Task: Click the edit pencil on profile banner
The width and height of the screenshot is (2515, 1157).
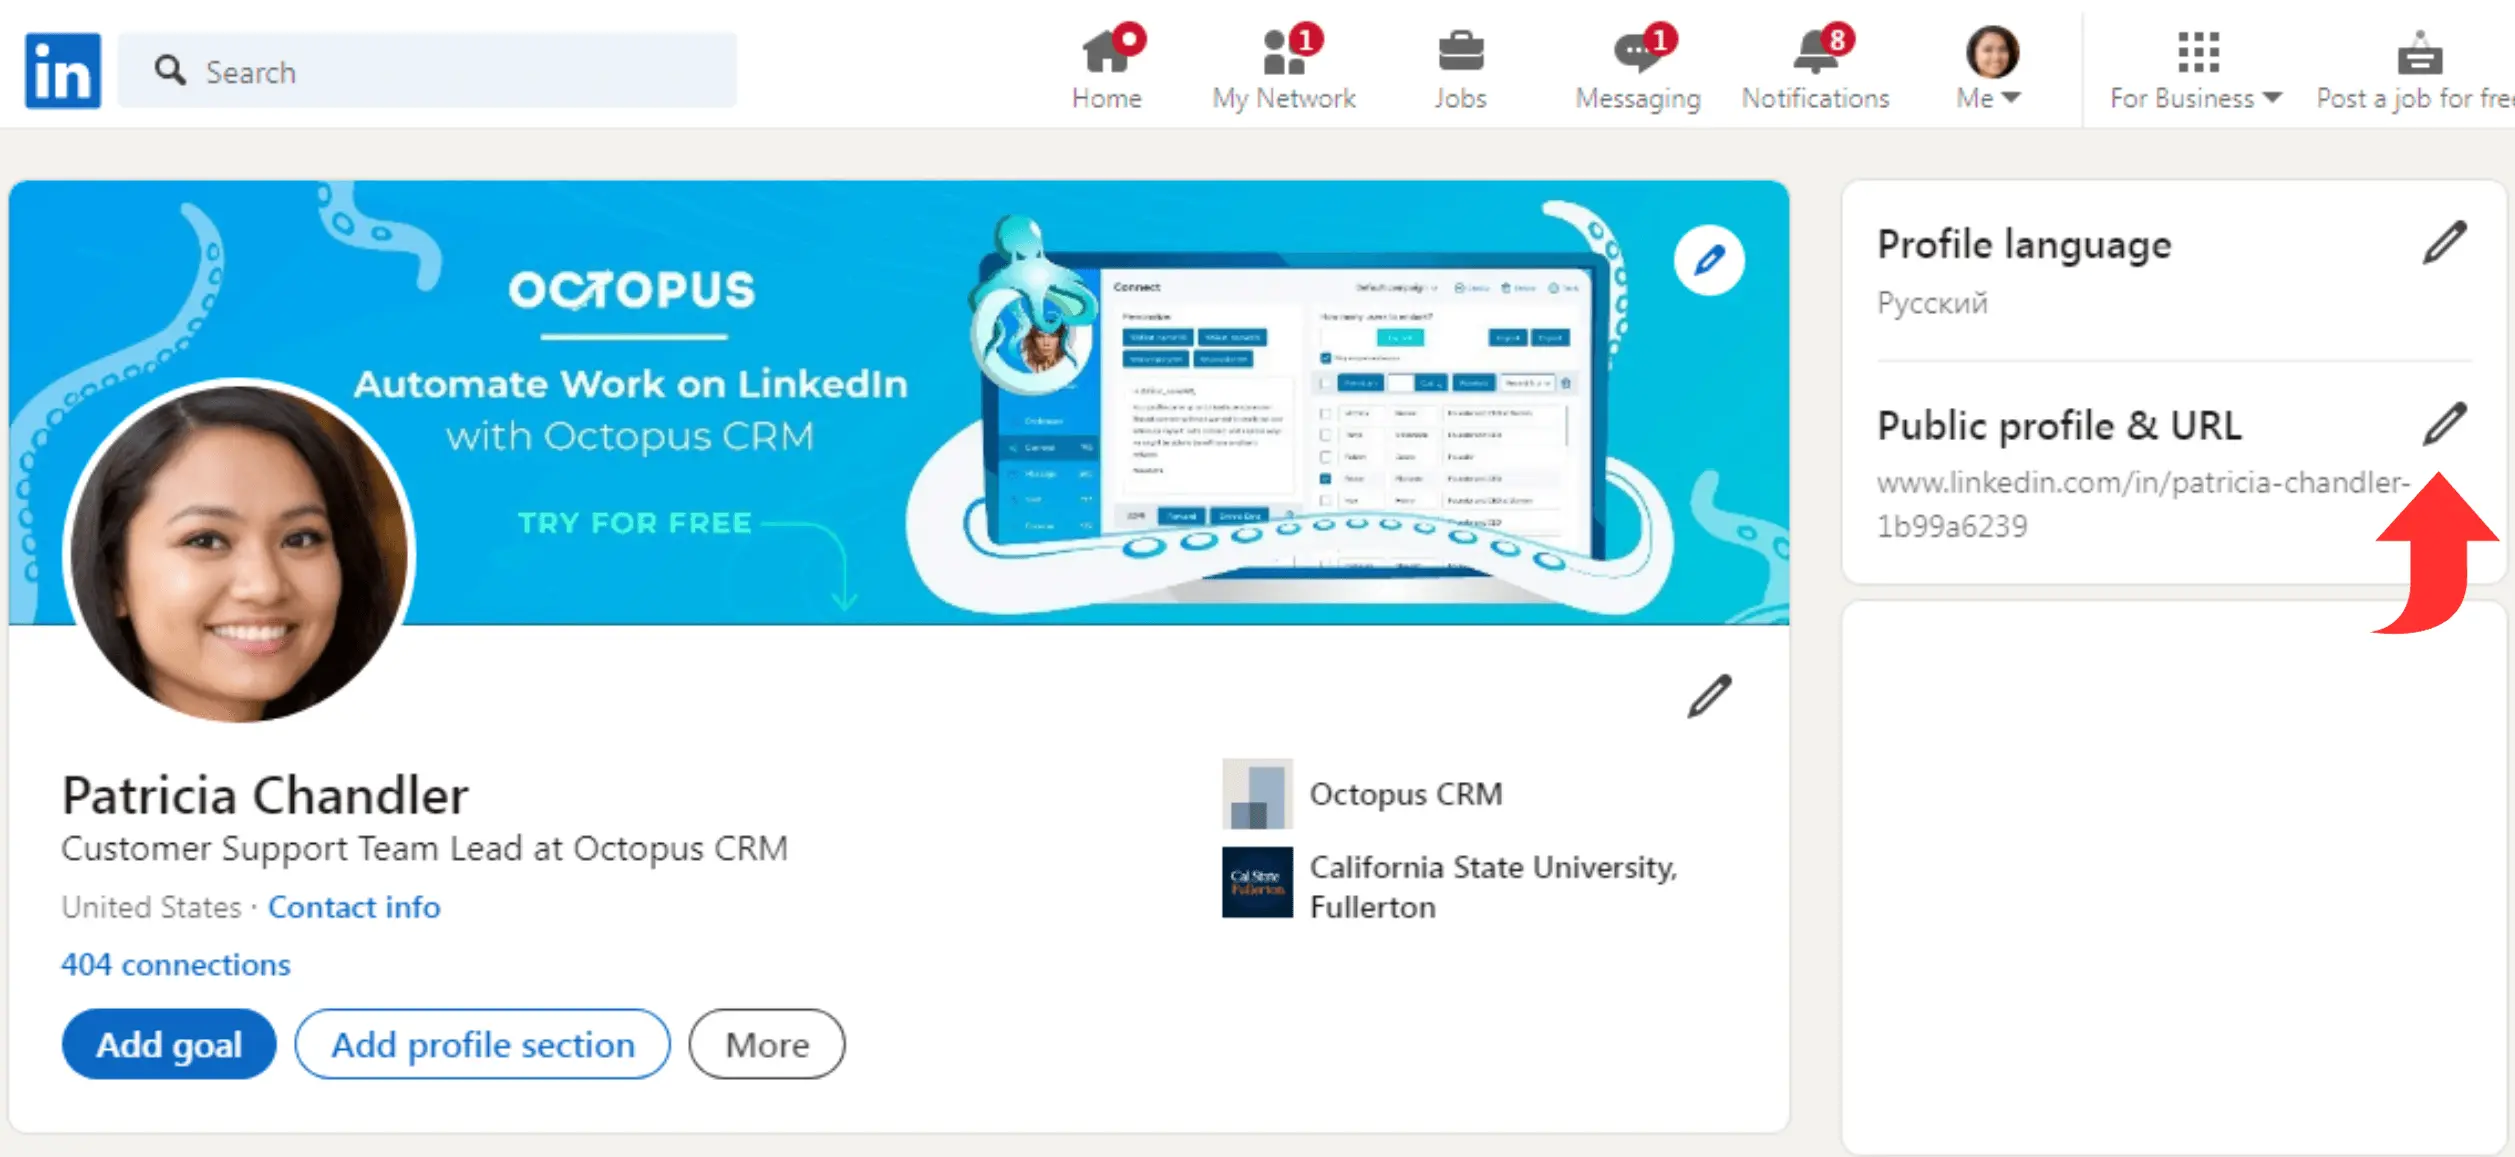Action: (1713, 262)
